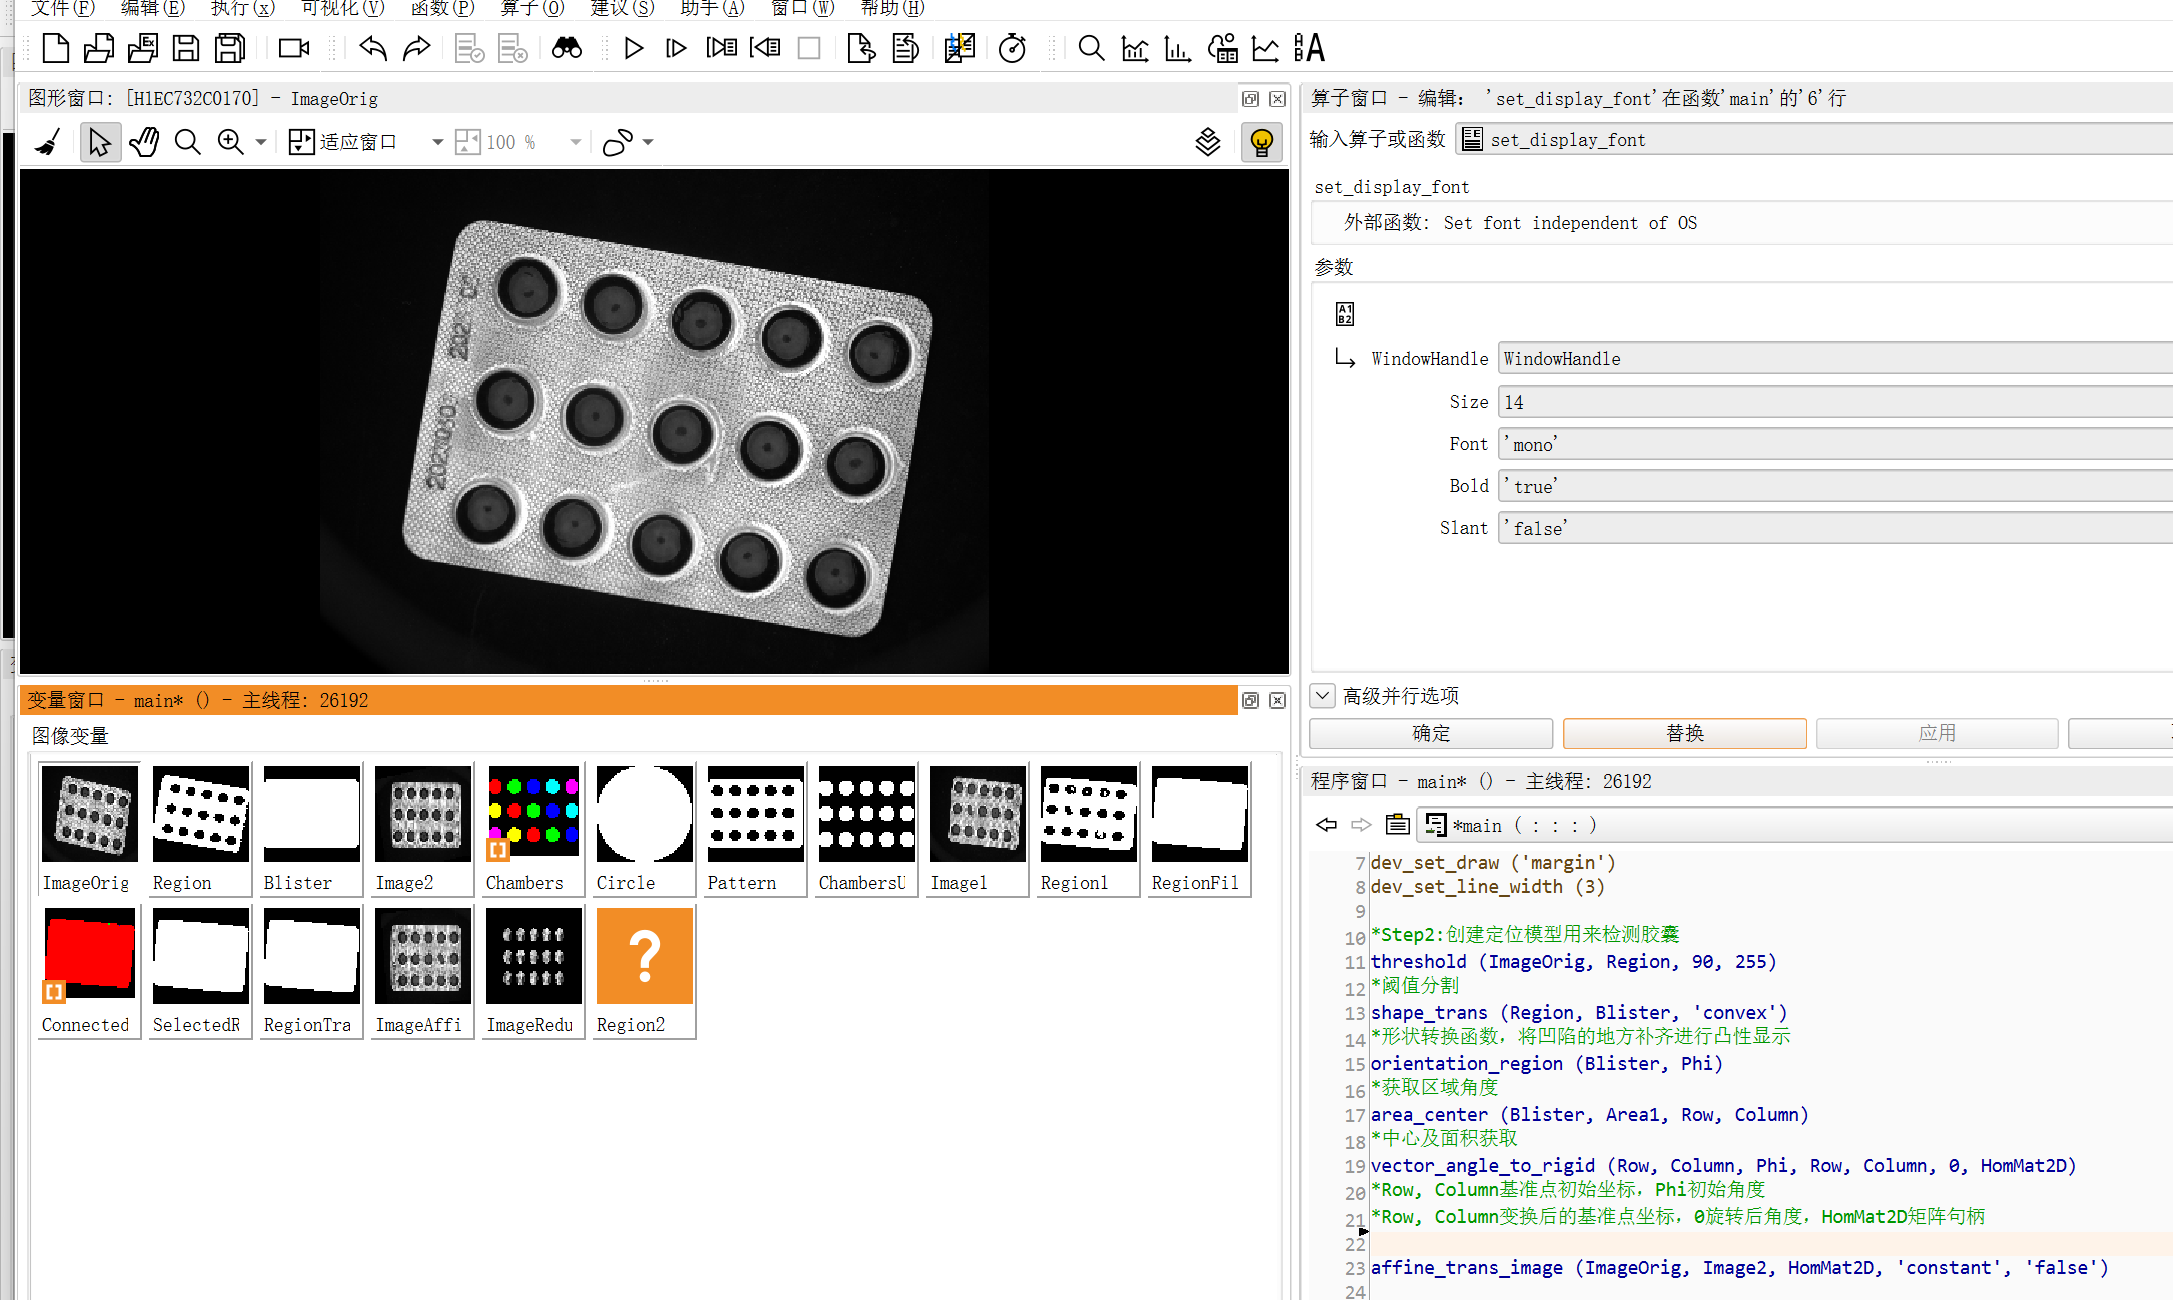Click the affine_trans_image code line

(x=1739, y=1268)
